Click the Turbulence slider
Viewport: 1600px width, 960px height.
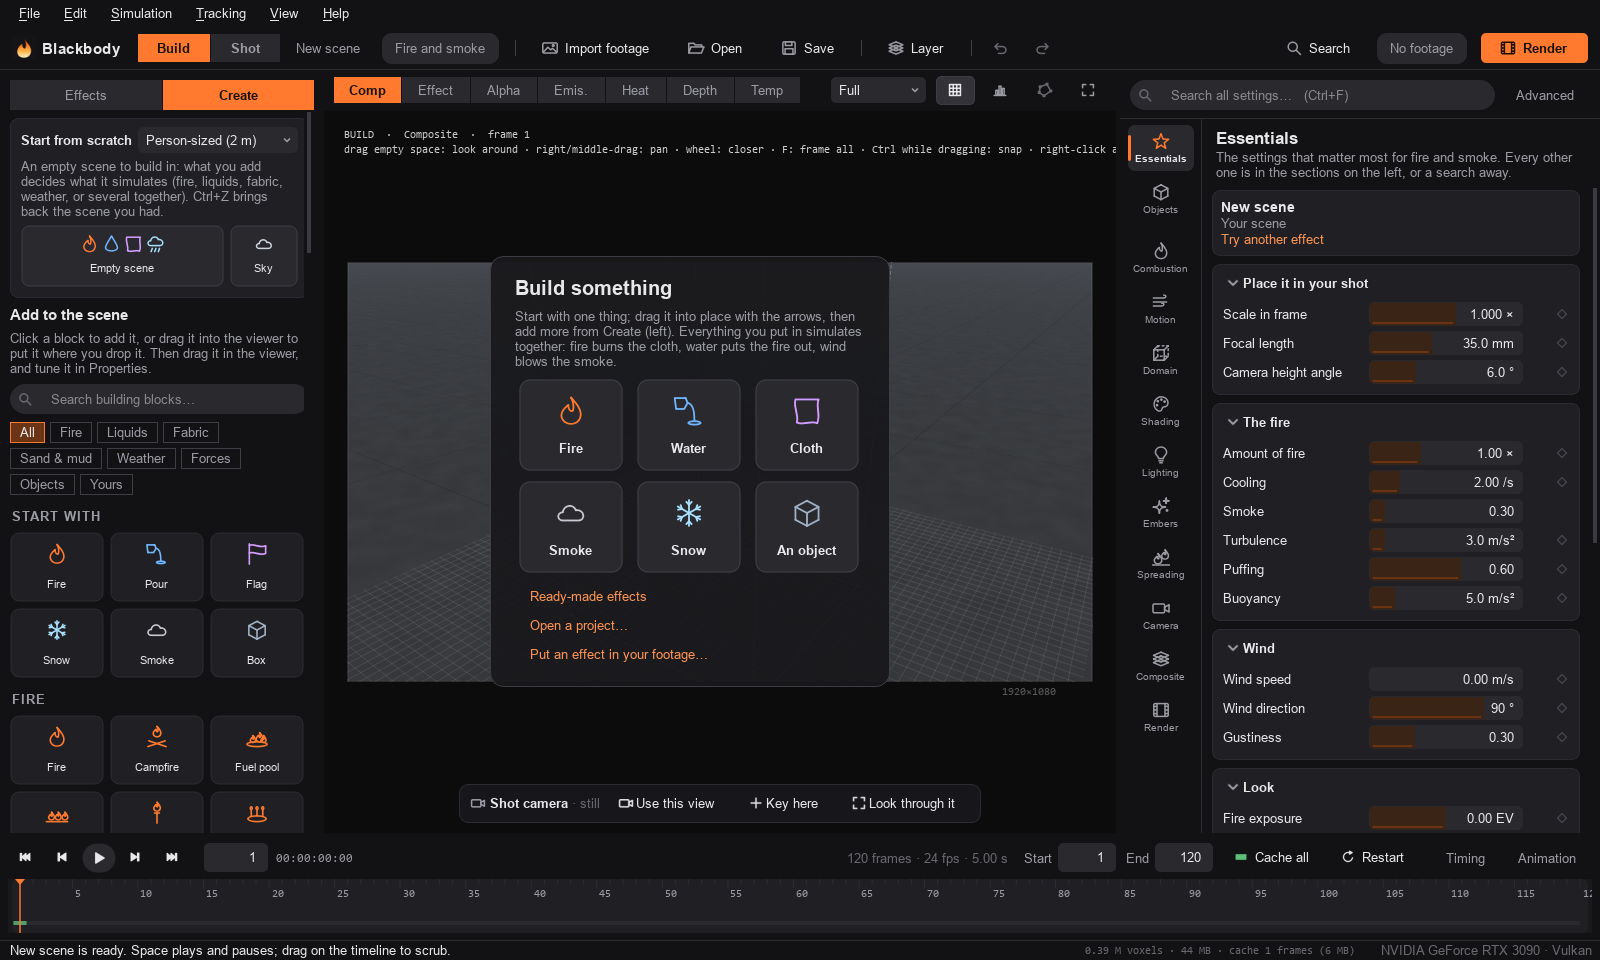point(1445,540)
